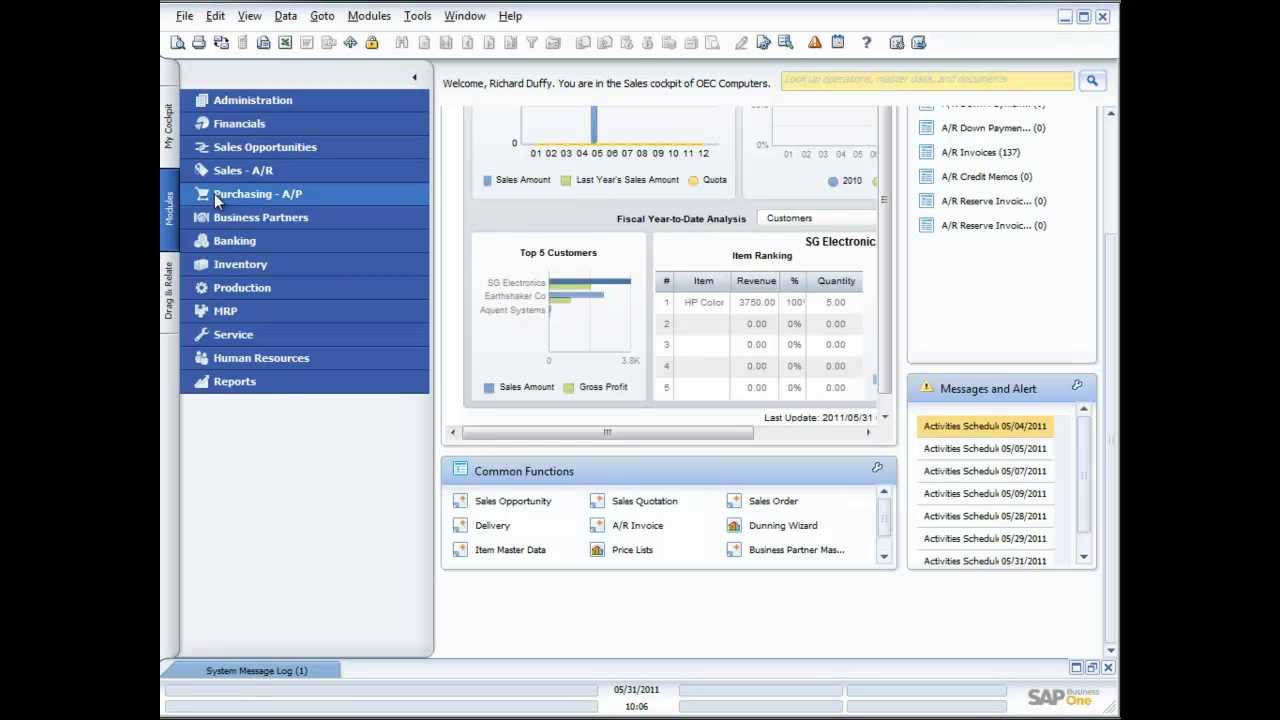Open the Calendar toolbar icon
Image resolution: width=1280 pixels, height=720 pixels.
(x=837, y=42)
